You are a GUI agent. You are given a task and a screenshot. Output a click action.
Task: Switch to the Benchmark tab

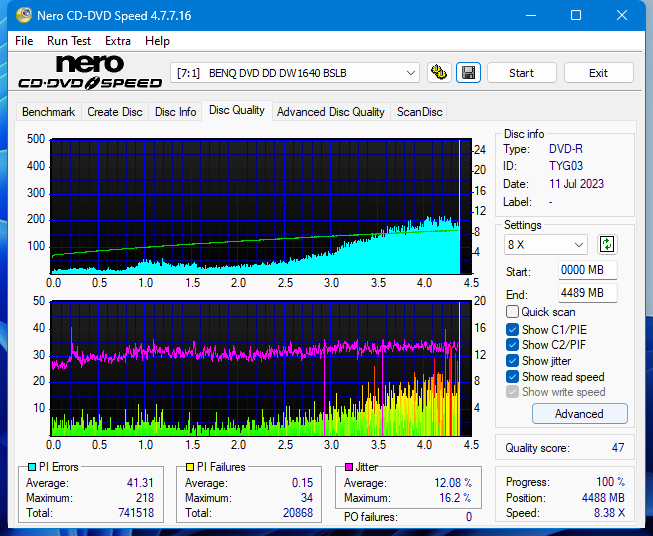click(49, 112)
